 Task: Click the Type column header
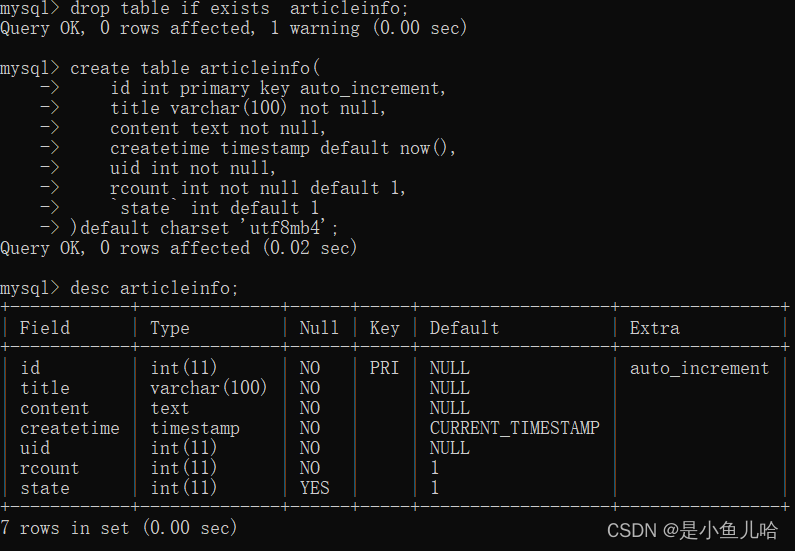[170, 328]
